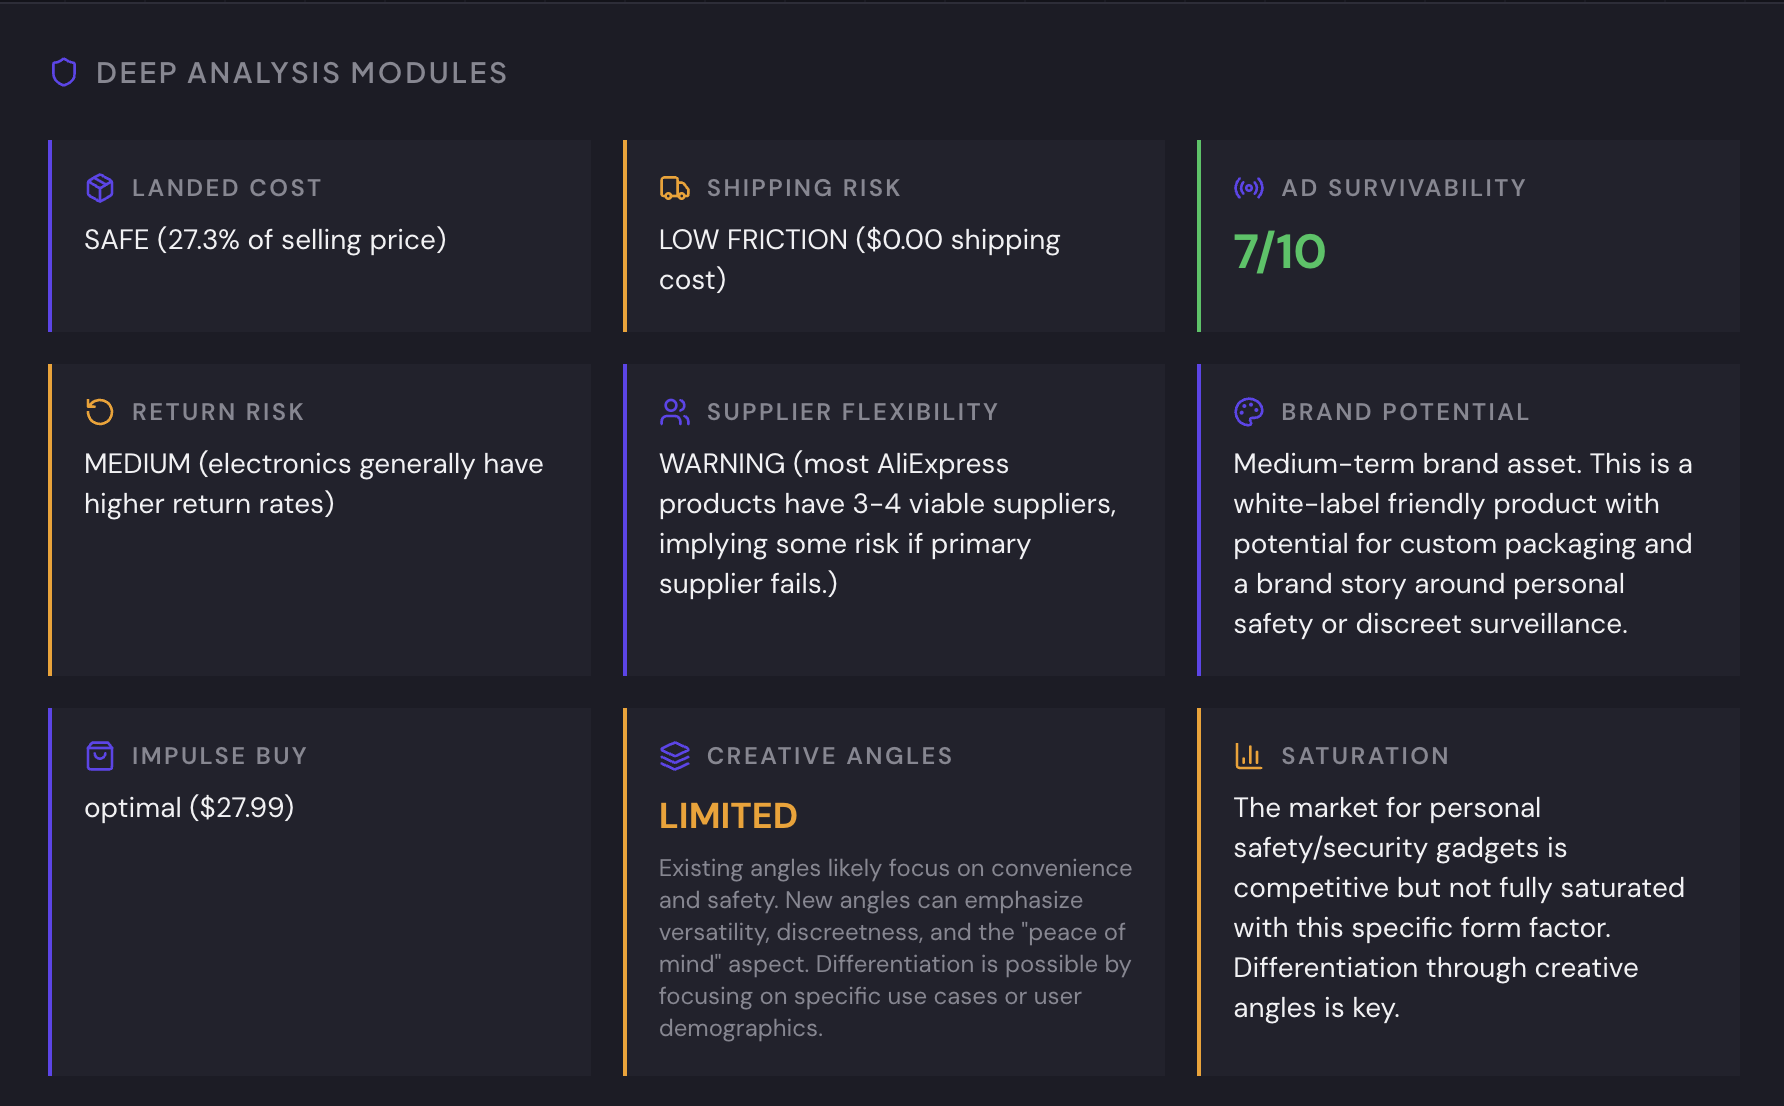The image size is (1784, 1106).
Task: Select the LIMITED label under Creative Angles
Action: pos(727,815)
